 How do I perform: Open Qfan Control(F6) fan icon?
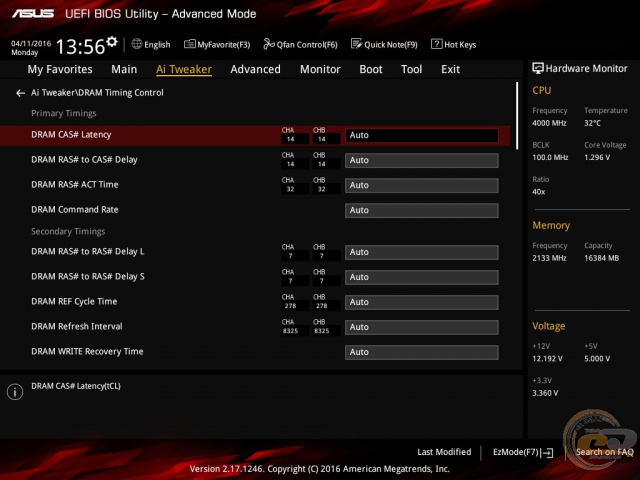pyautogui.click(x=269, y=44)
